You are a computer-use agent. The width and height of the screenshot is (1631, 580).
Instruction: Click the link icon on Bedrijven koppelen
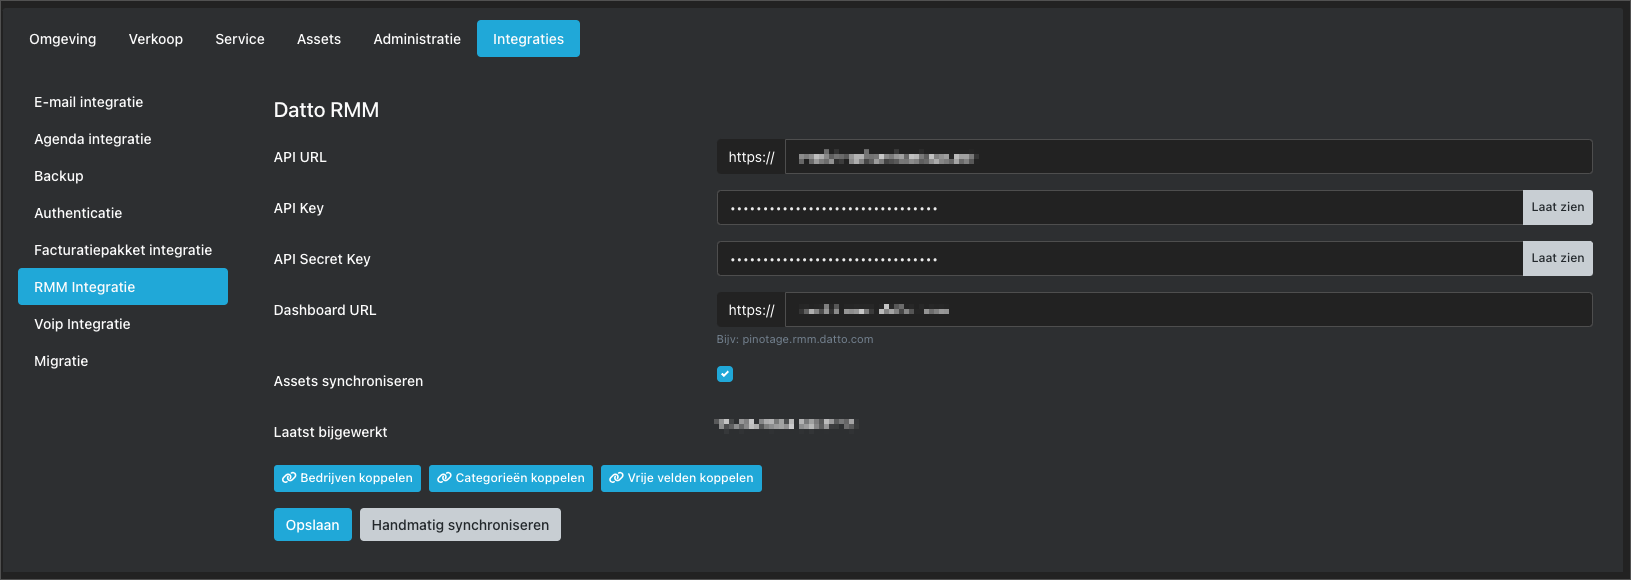[x=289, y=478]
